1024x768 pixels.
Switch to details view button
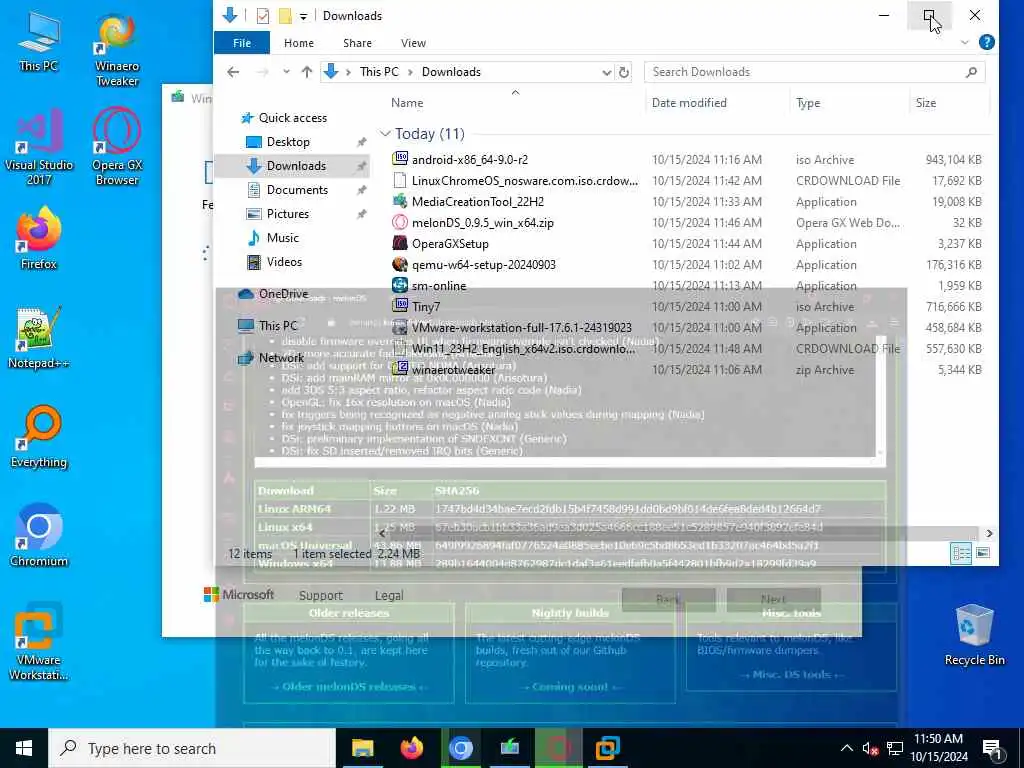pyautogui.click(x=961, y=553)
